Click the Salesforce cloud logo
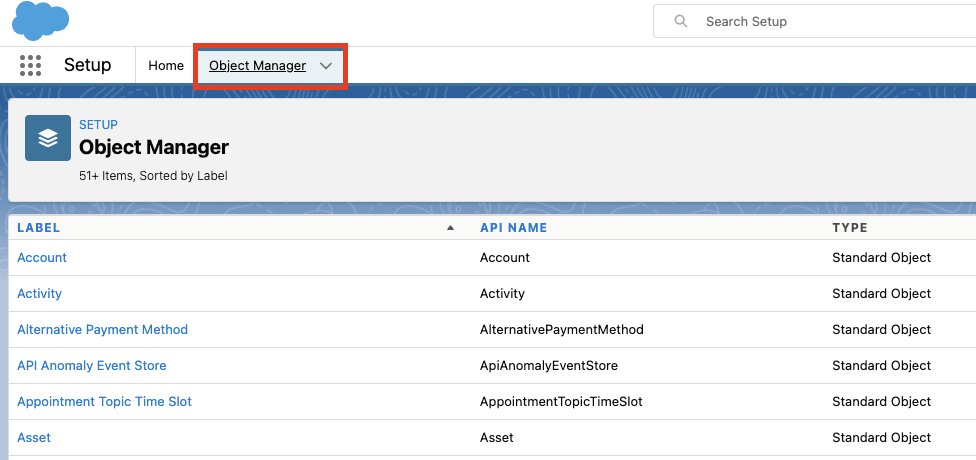The height and width of the screenshot is (460, 976). coord(40,21)
